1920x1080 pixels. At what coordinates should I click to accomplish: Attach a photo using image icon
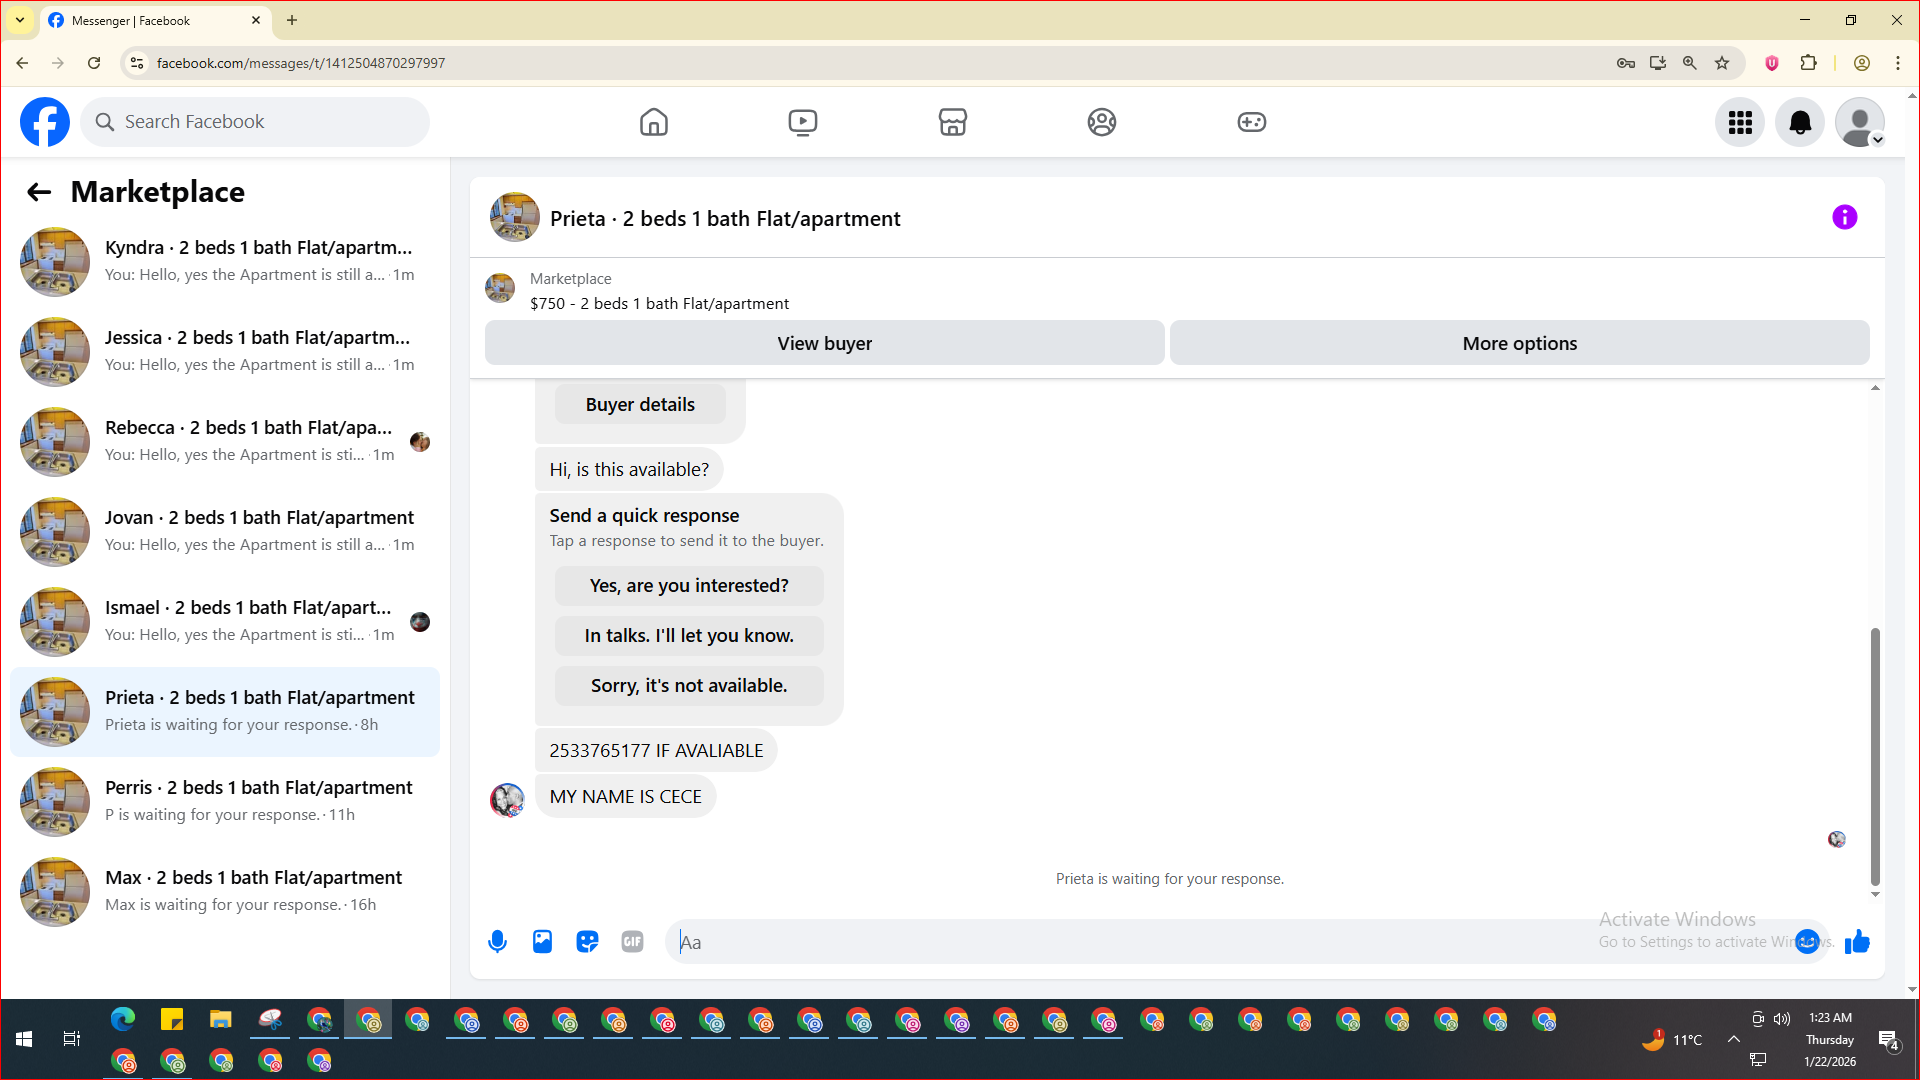[x=542, y=941]
